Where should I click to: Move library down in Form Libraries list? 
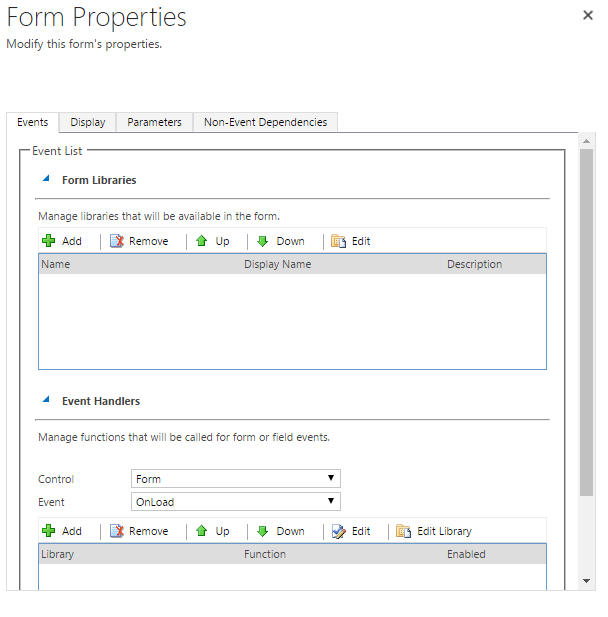tap(281, 241)
